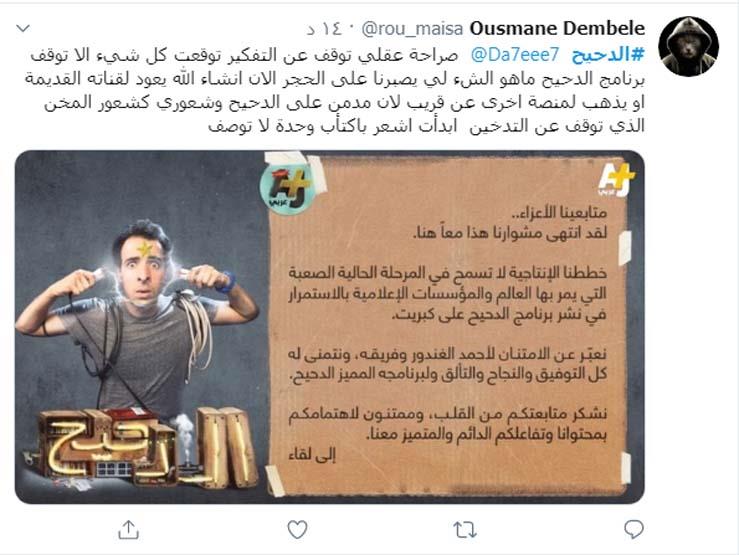Click the yellow AJ+ logo in image
This screenshot has width=739, height=555.
pyautogui.click(x=616, y=180)
